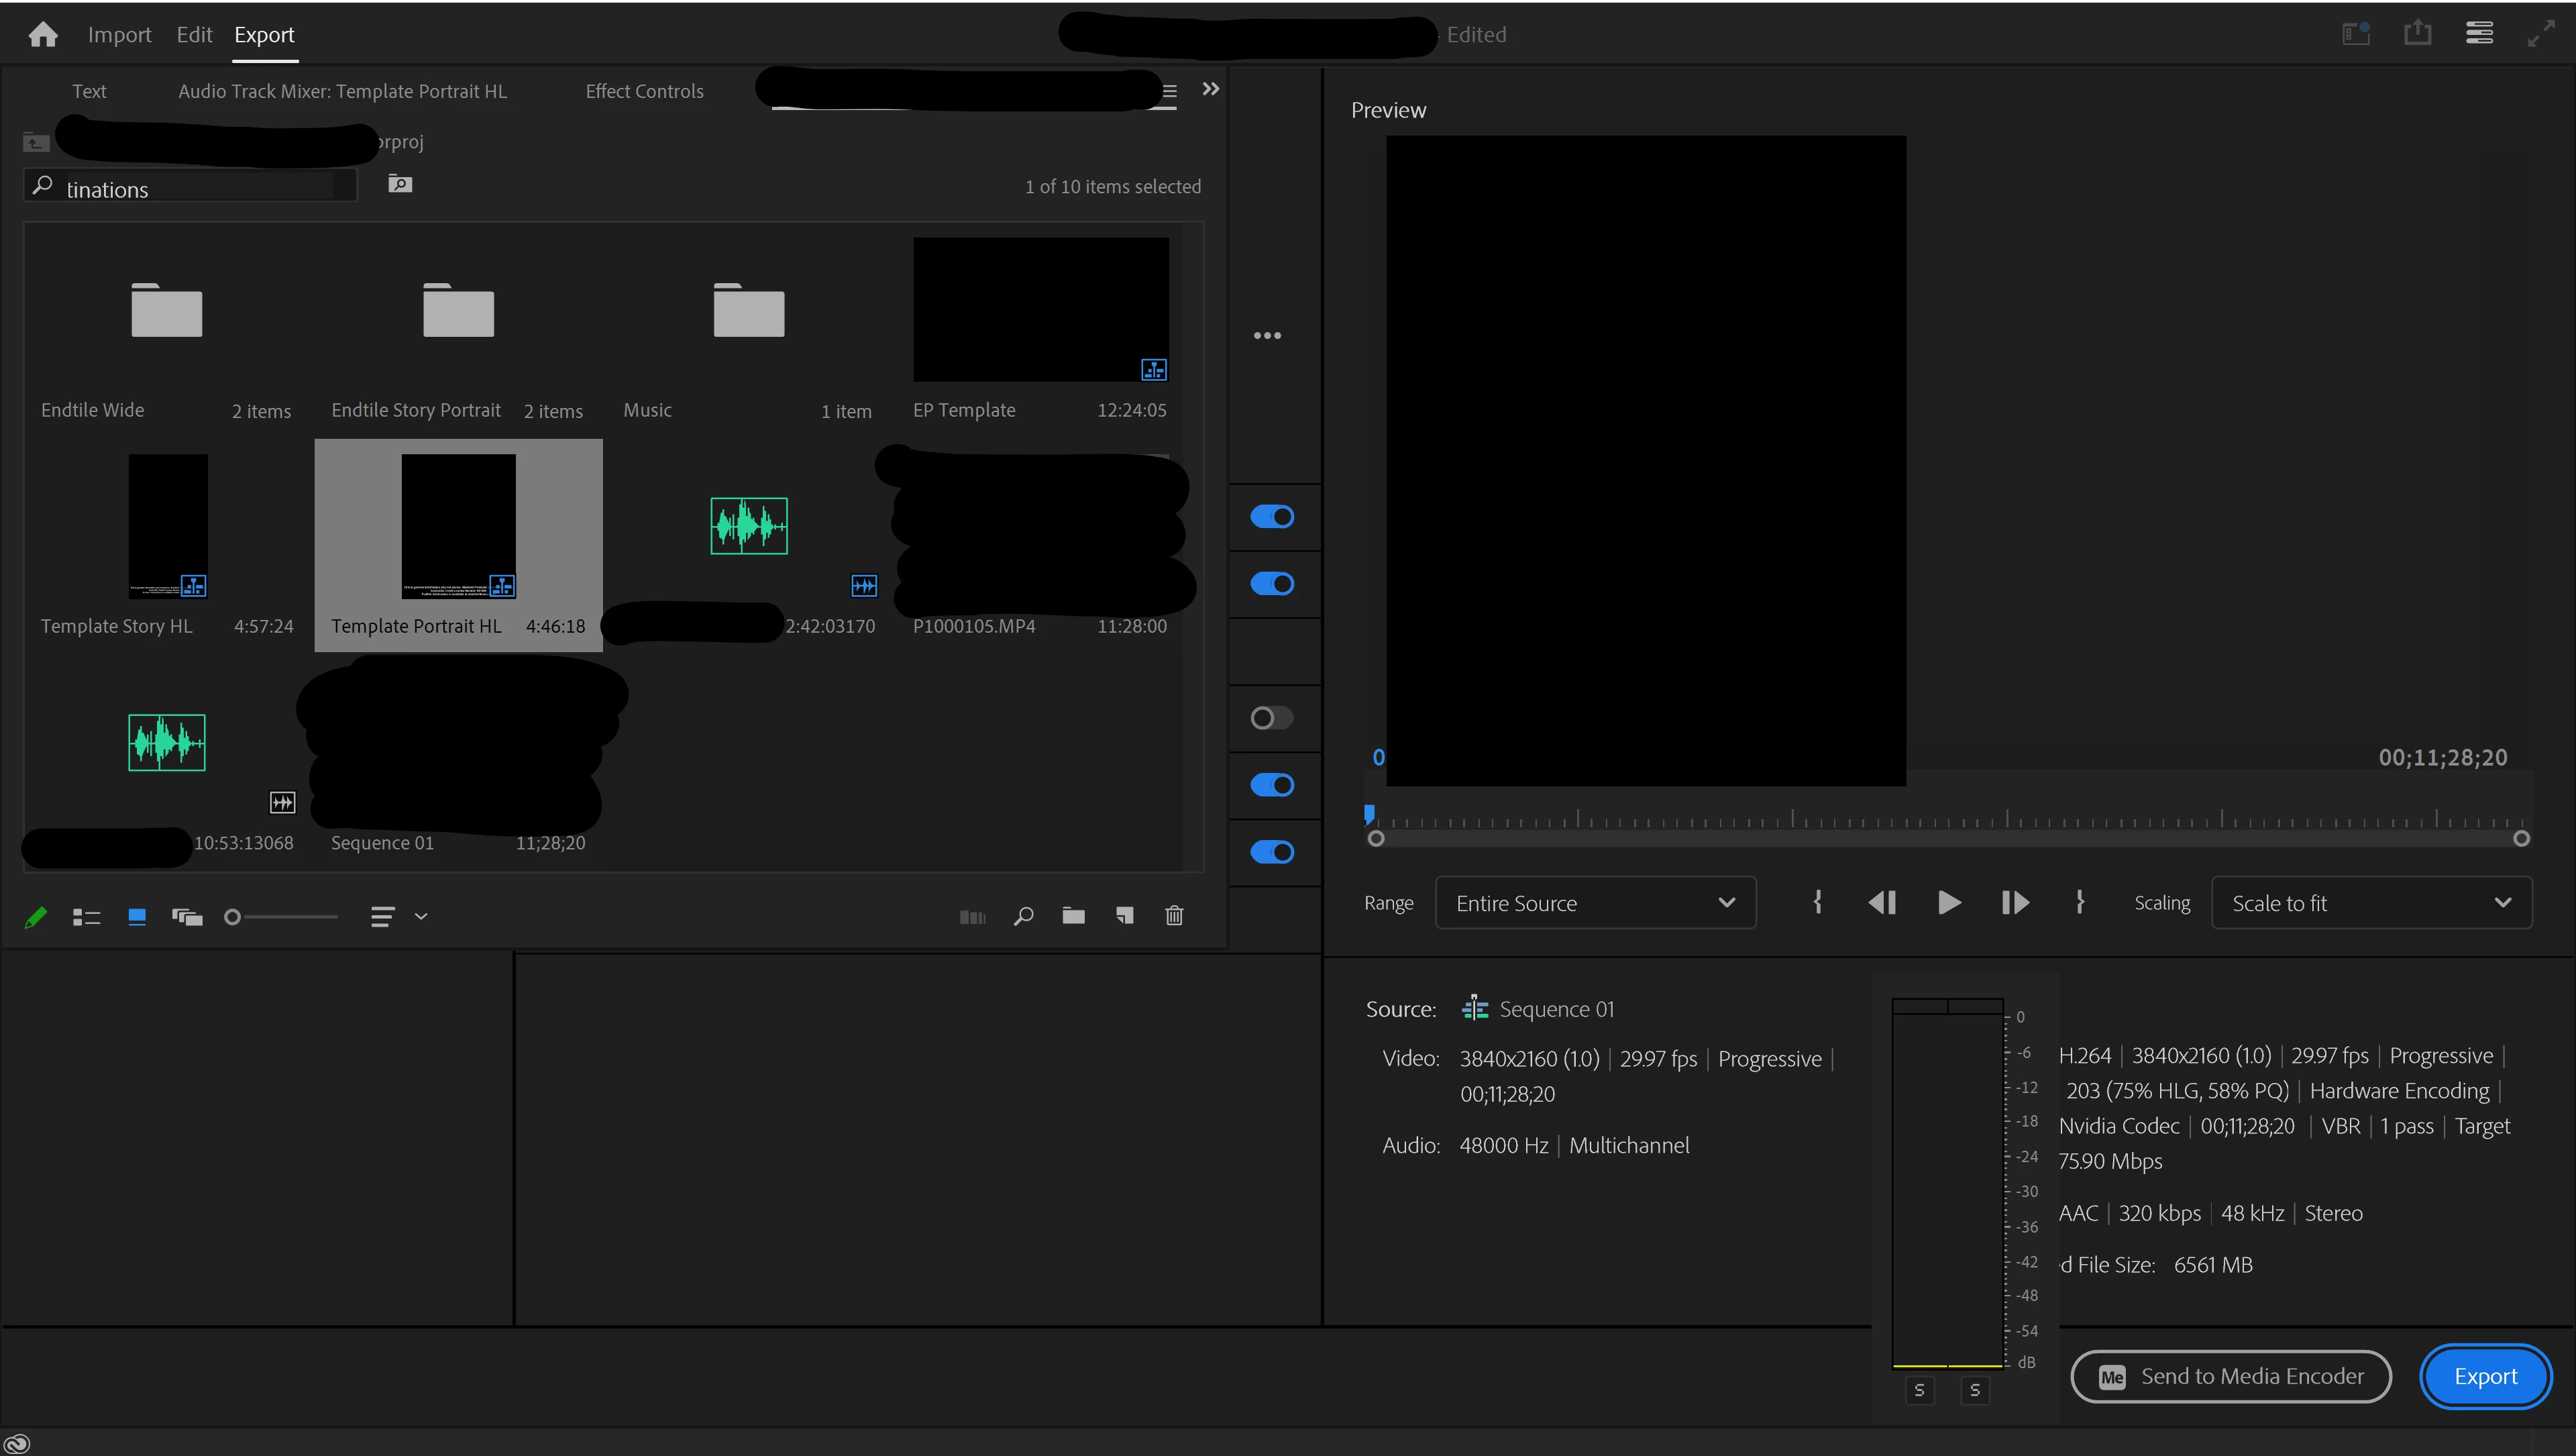The height and width of the screenshot is (1456, 2576).
Task: Switch to list view icon
Action: 86,917
